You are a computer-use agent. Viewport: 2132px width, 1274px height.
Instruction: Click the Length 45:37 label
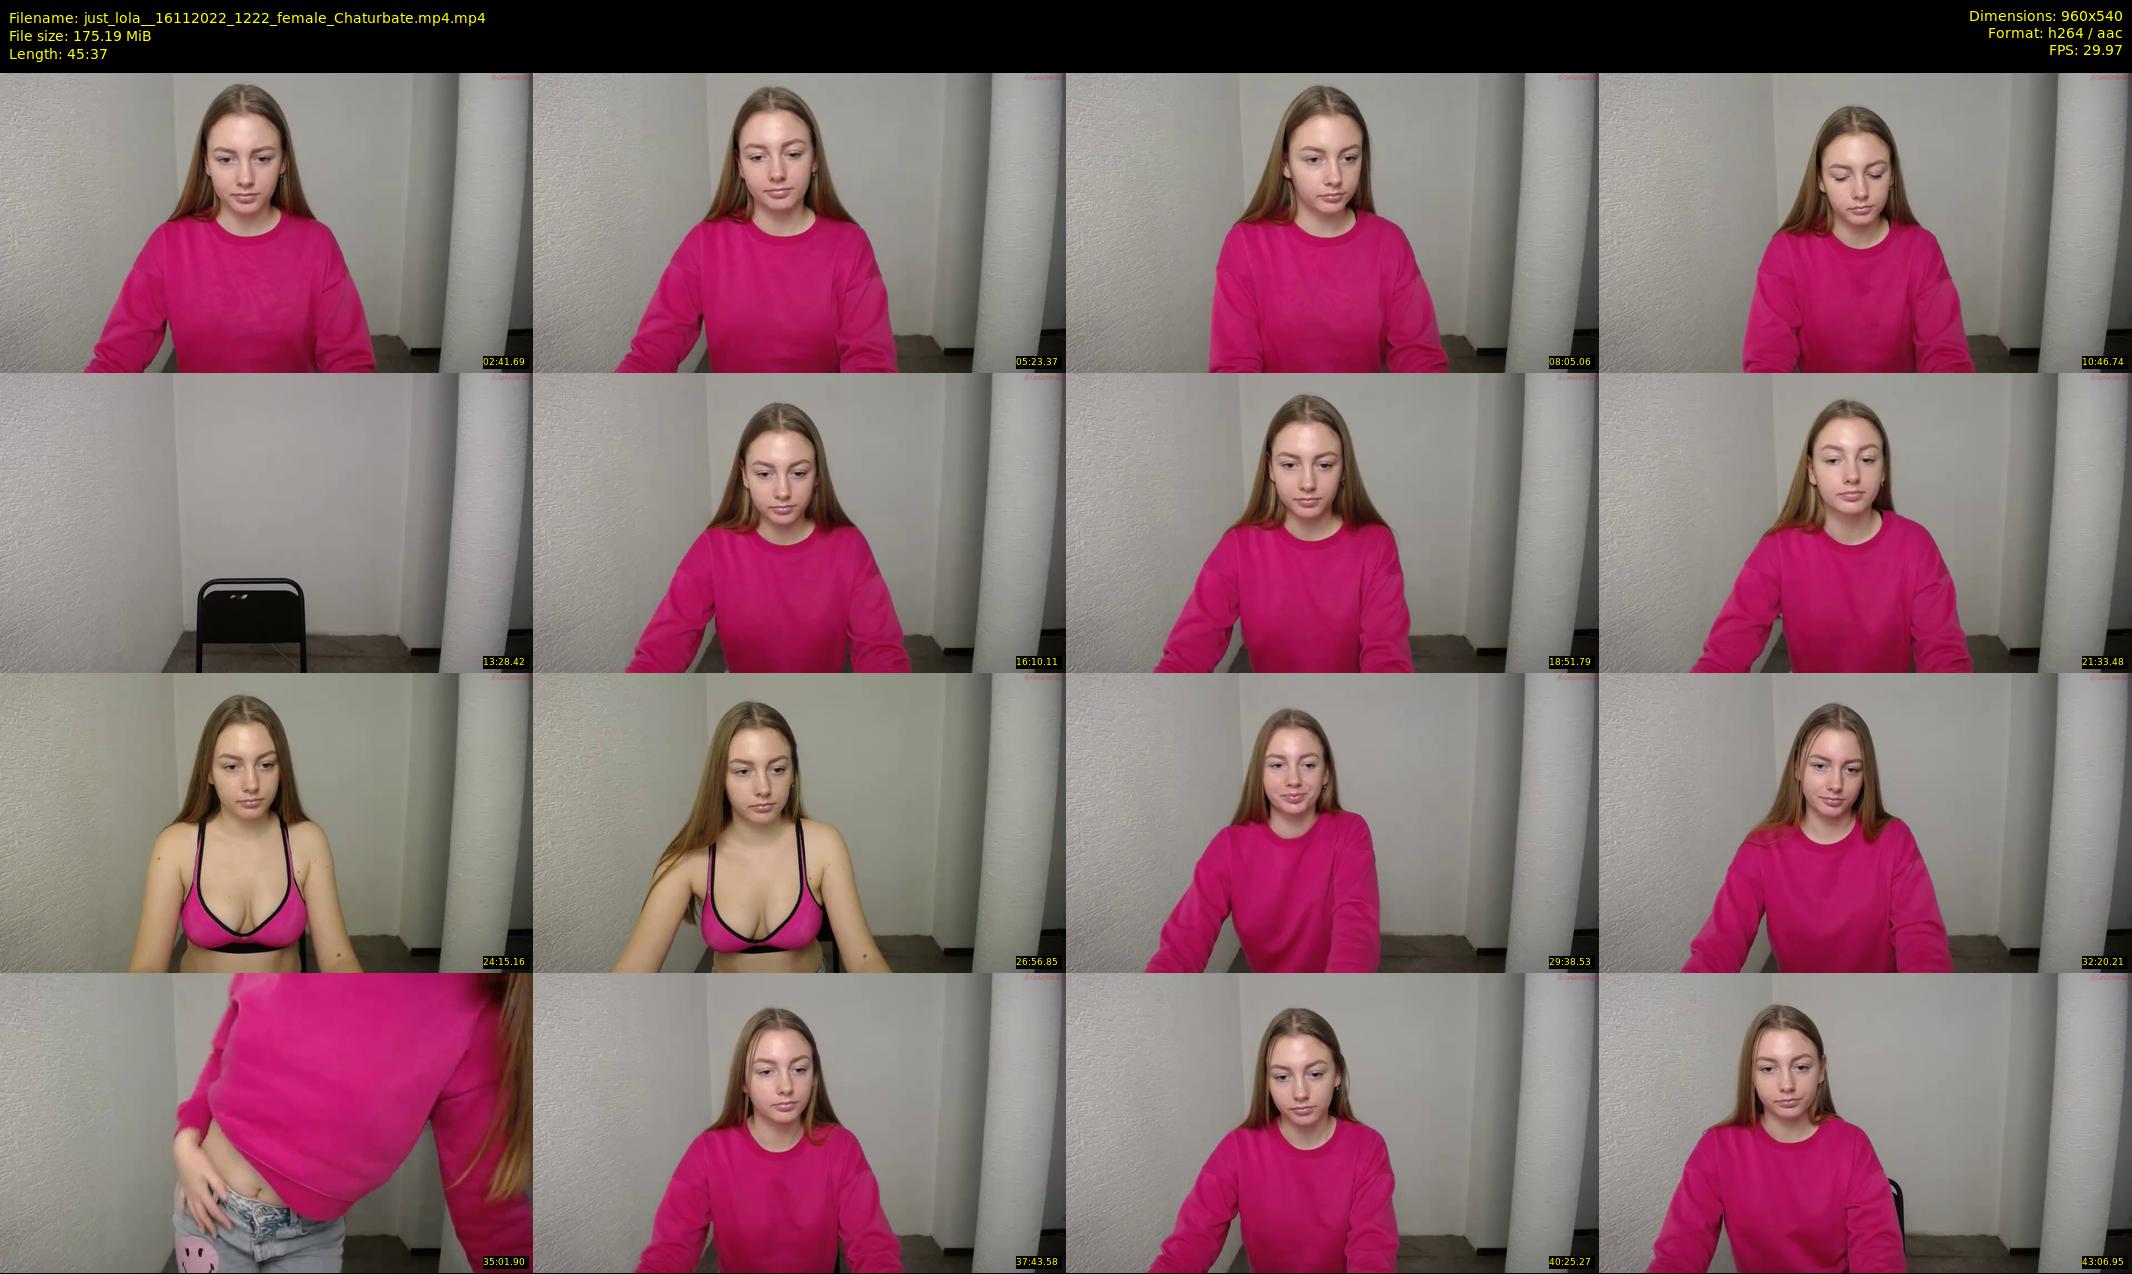(x=58, y=54)
